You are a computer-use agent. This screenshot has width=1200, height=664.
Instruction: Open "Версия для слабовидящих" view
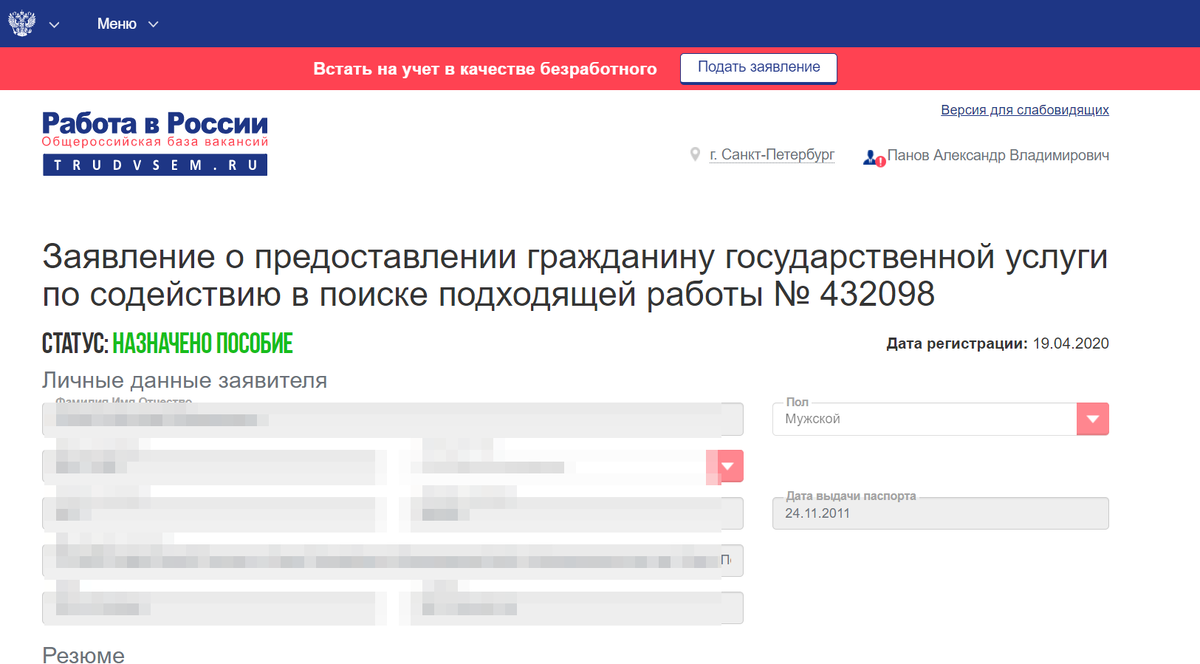tap(1023, 110)
